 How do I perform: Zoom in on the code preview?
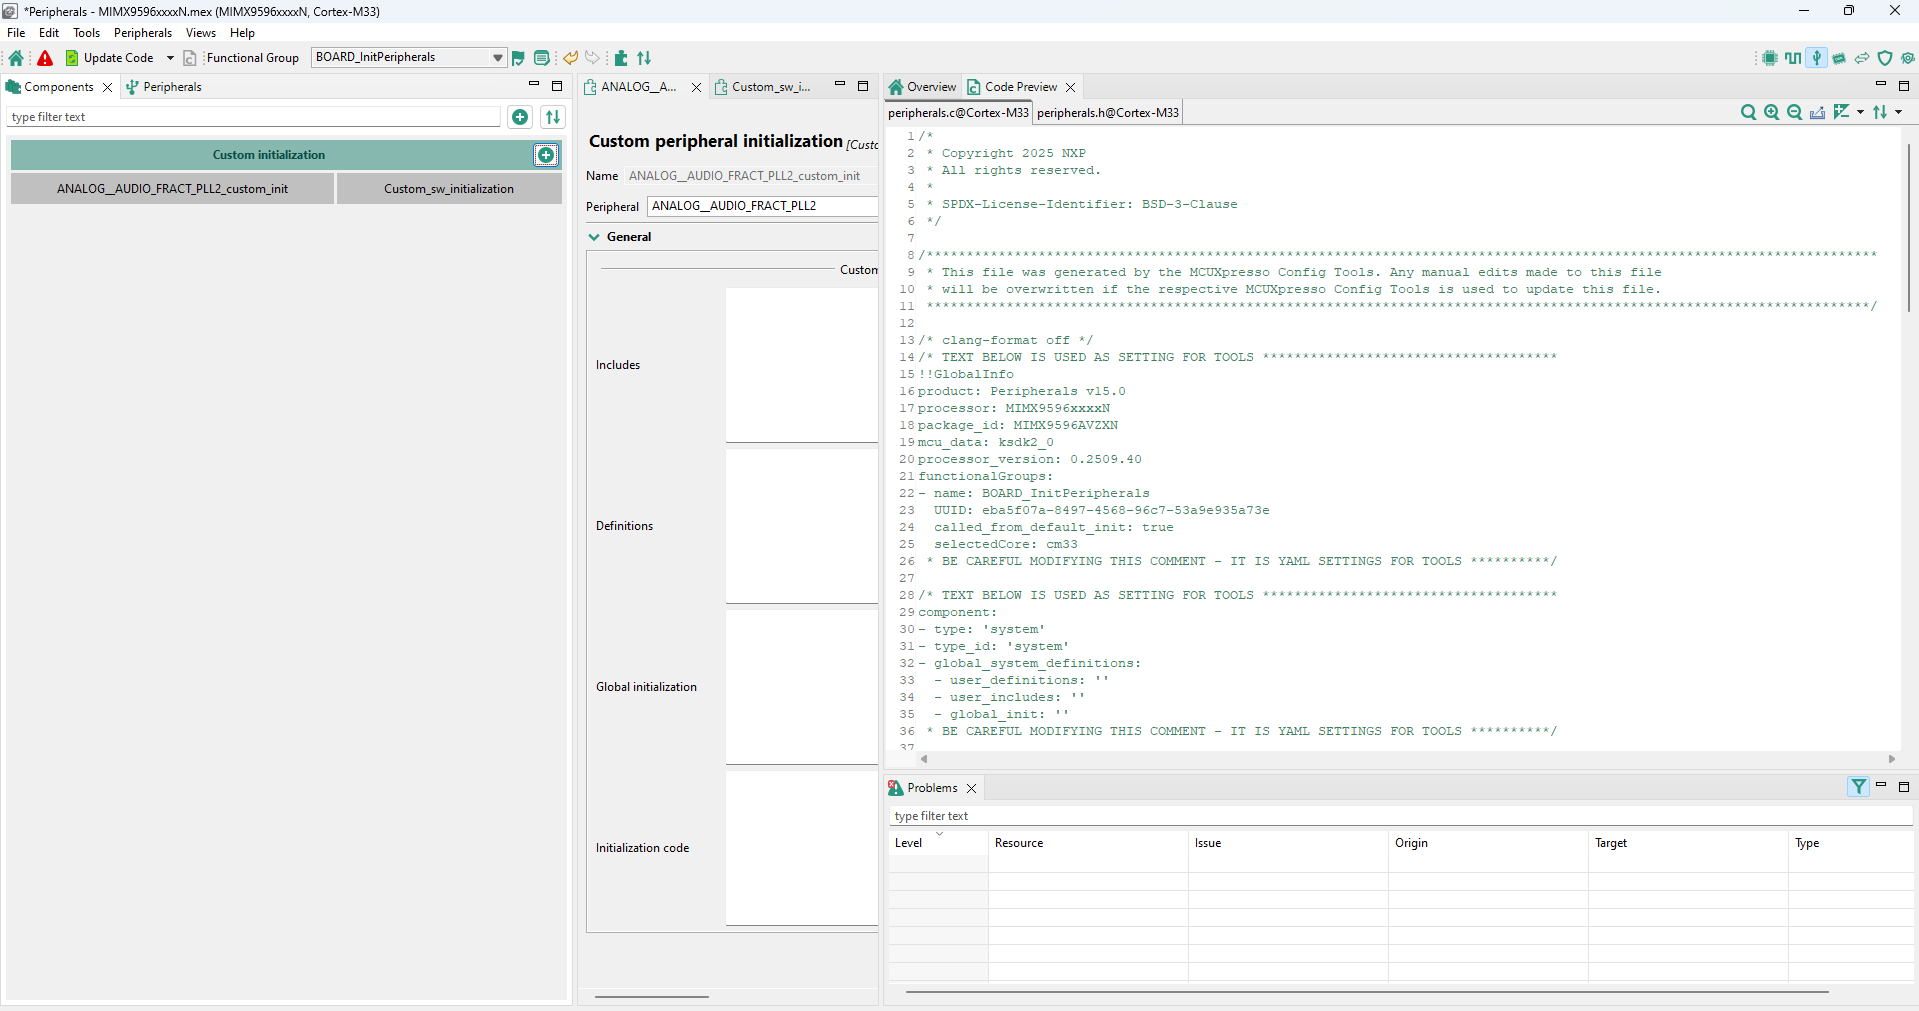click(1771, 113)
